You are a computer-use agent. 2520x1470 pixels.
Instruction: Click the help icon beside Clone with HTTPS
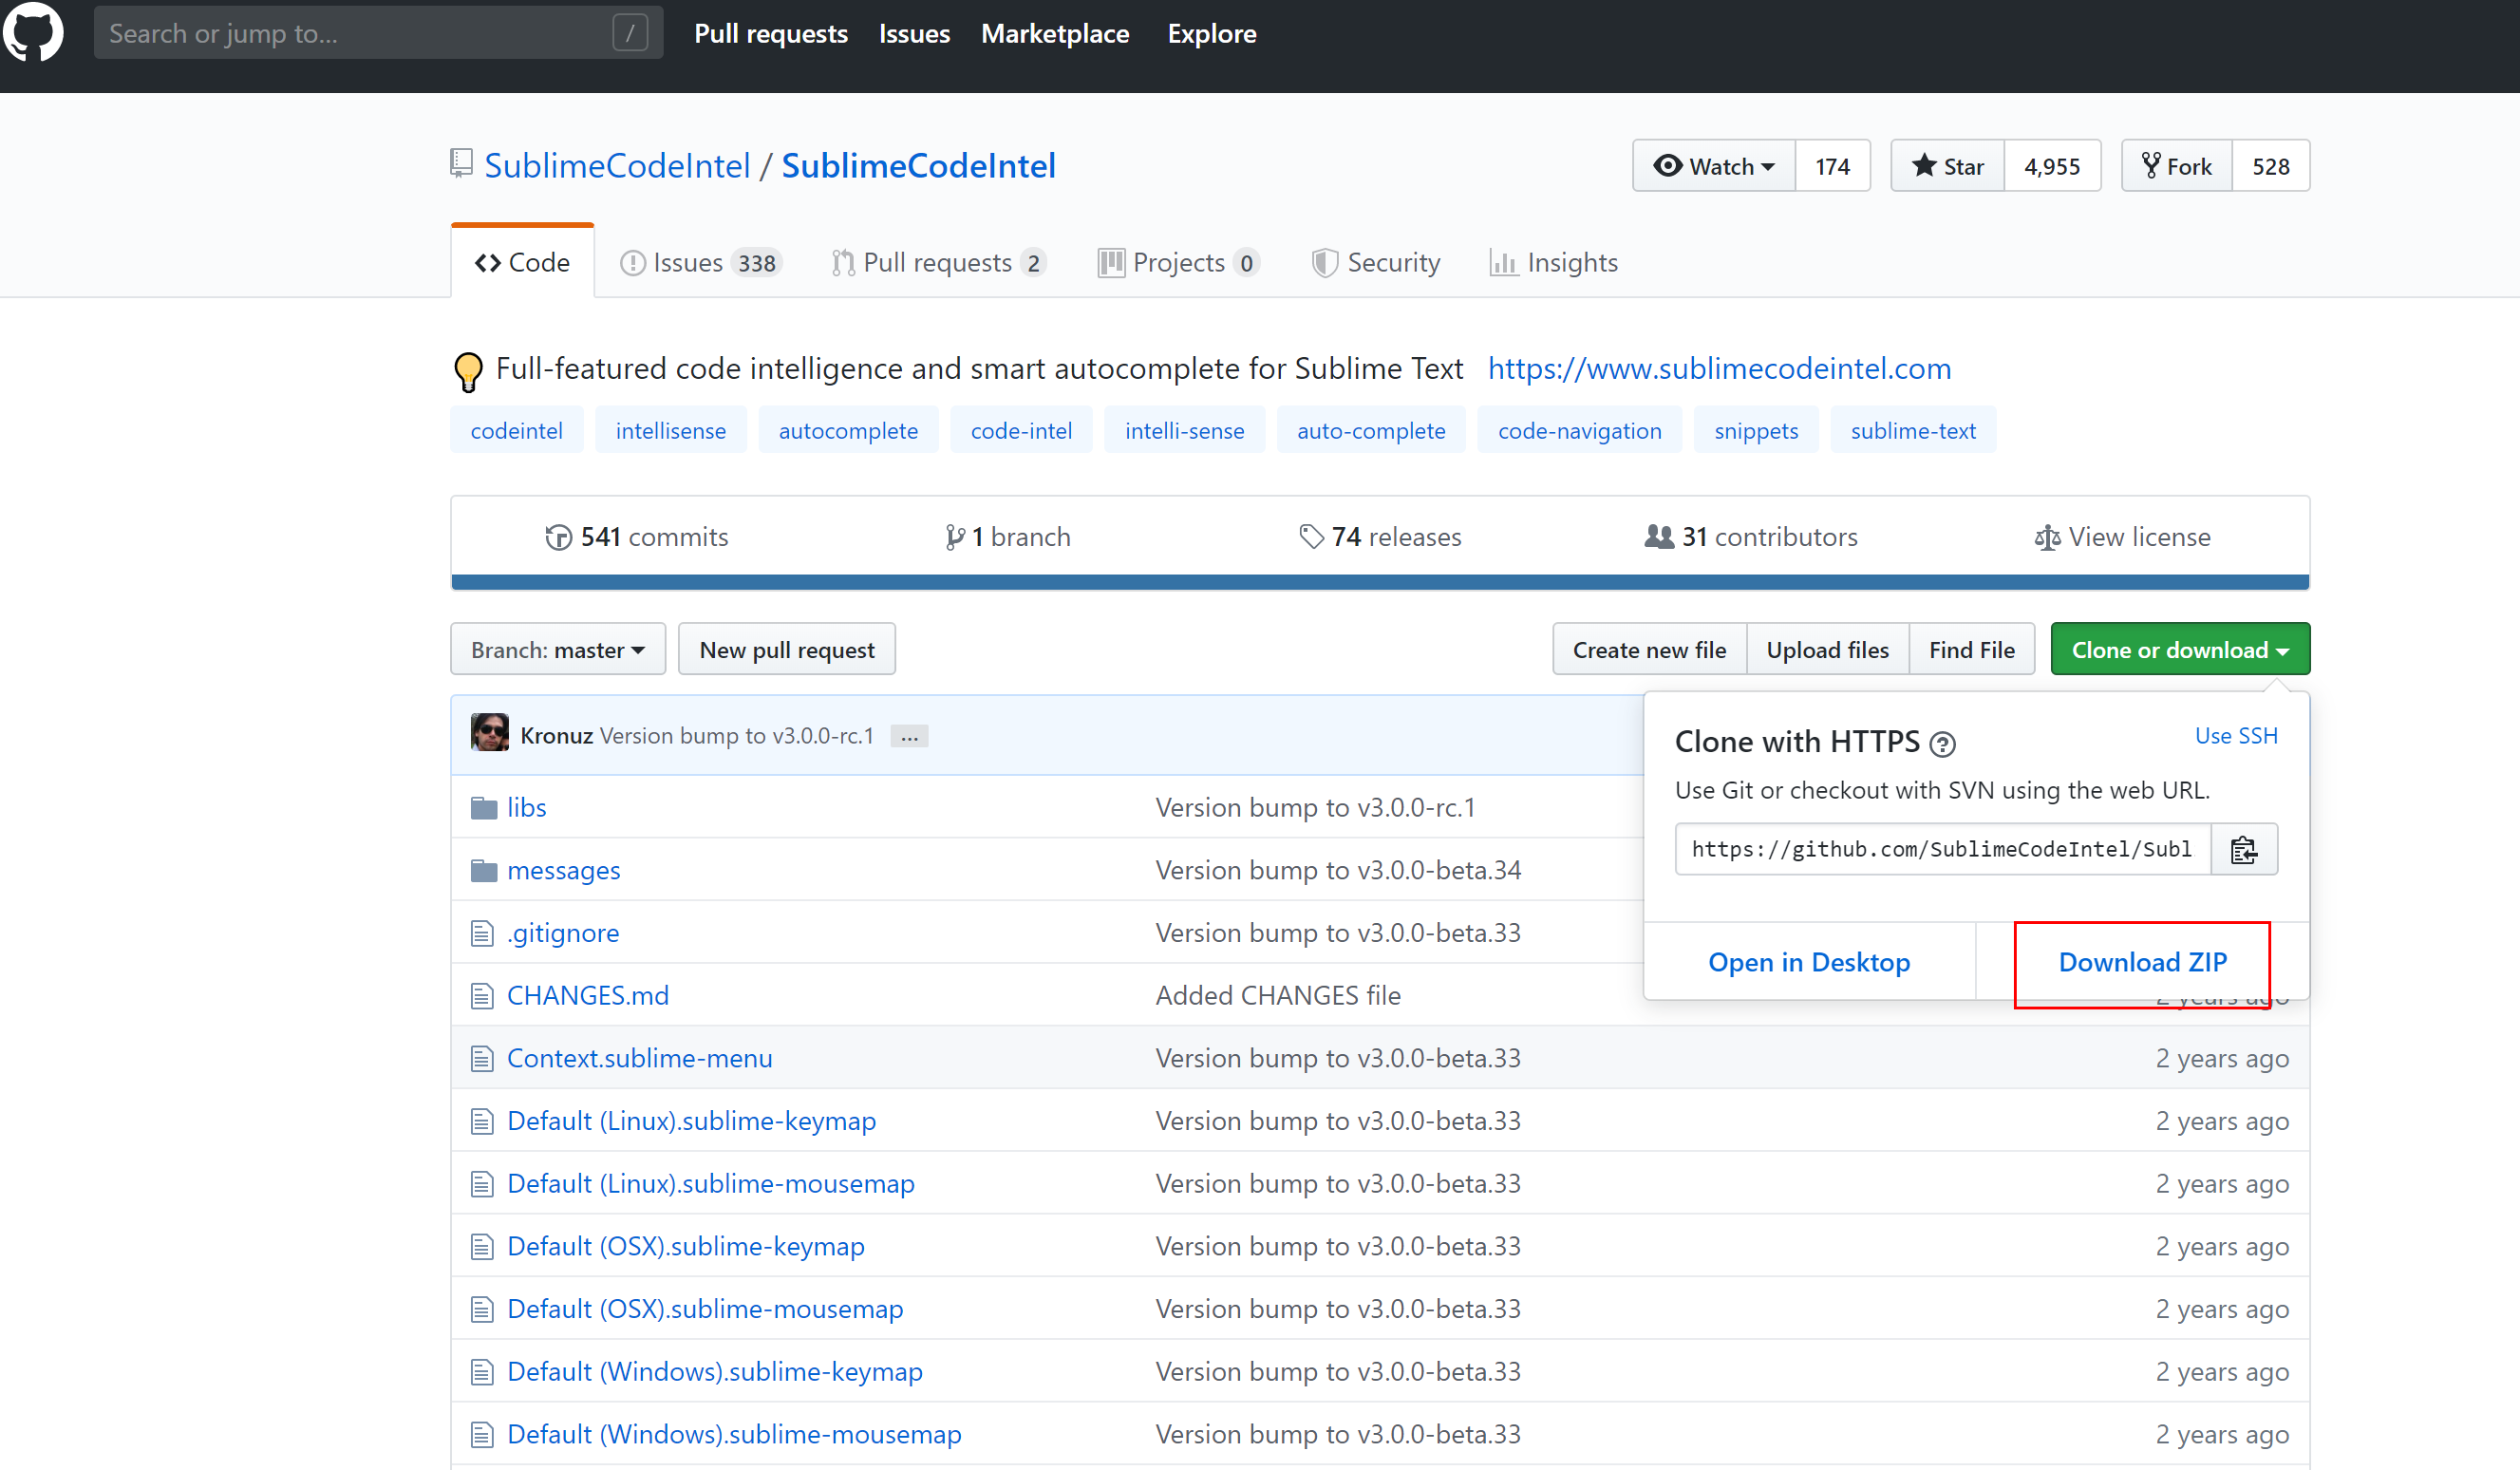[x=1941, y=744]
